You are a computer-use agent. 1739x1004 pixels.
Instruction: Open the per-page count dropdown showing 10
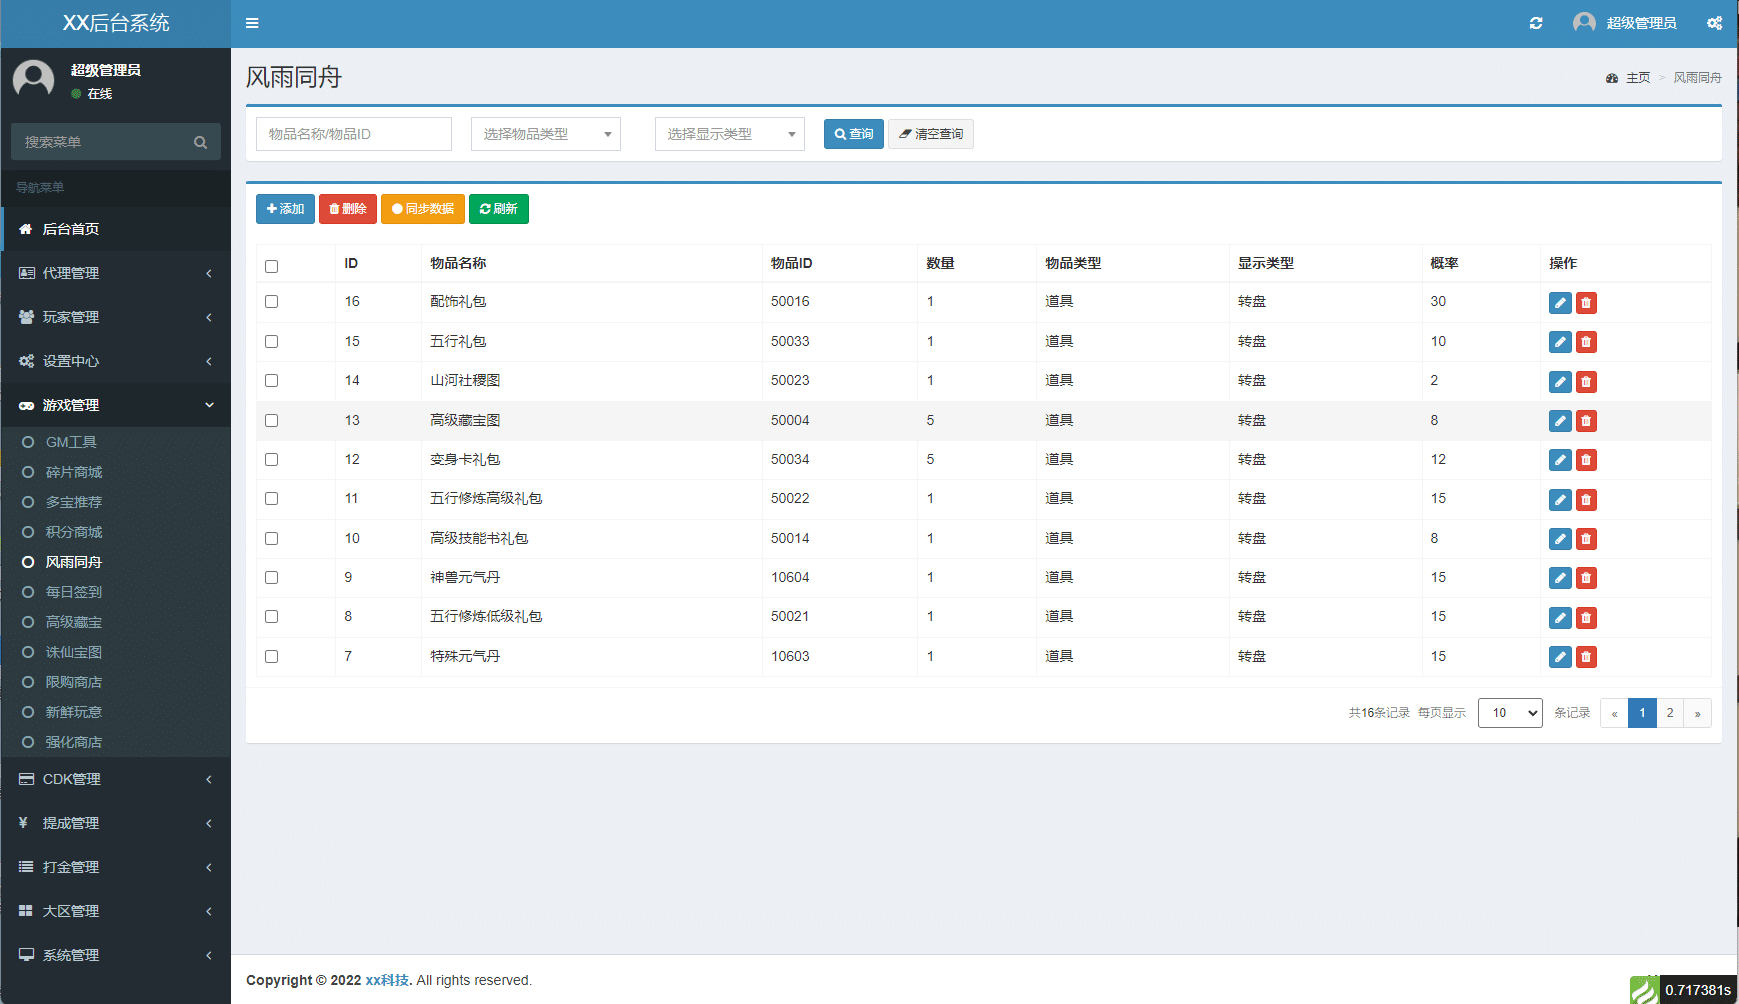pyautogui.click(x=1510, y=713)
